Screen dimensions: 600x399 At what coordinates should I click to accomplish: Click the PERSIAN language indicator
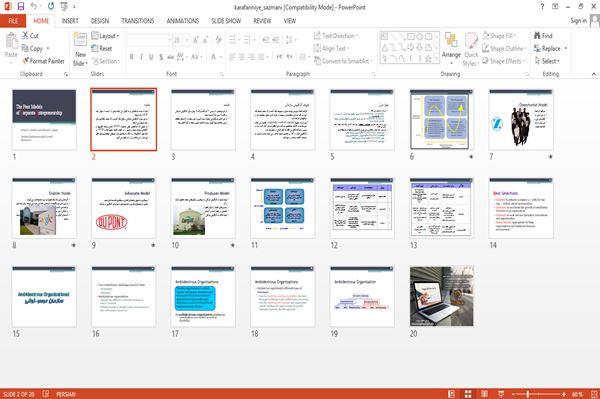pyautogui.click(x=65, y=394)
